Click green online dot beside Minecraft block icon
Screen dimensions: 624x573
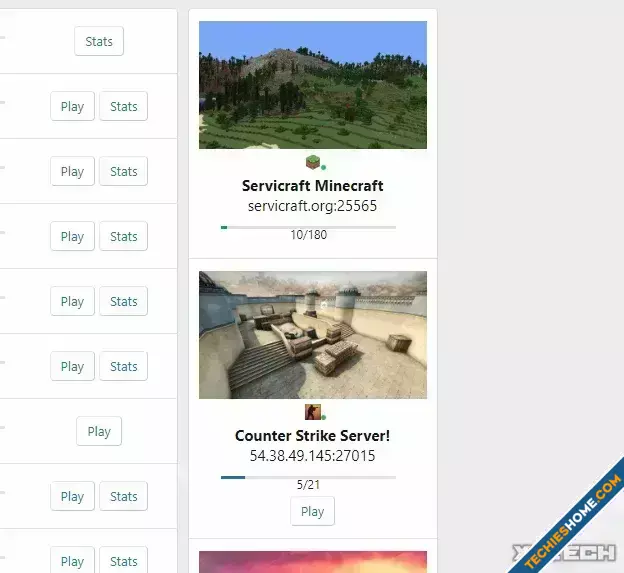point(324,168)
